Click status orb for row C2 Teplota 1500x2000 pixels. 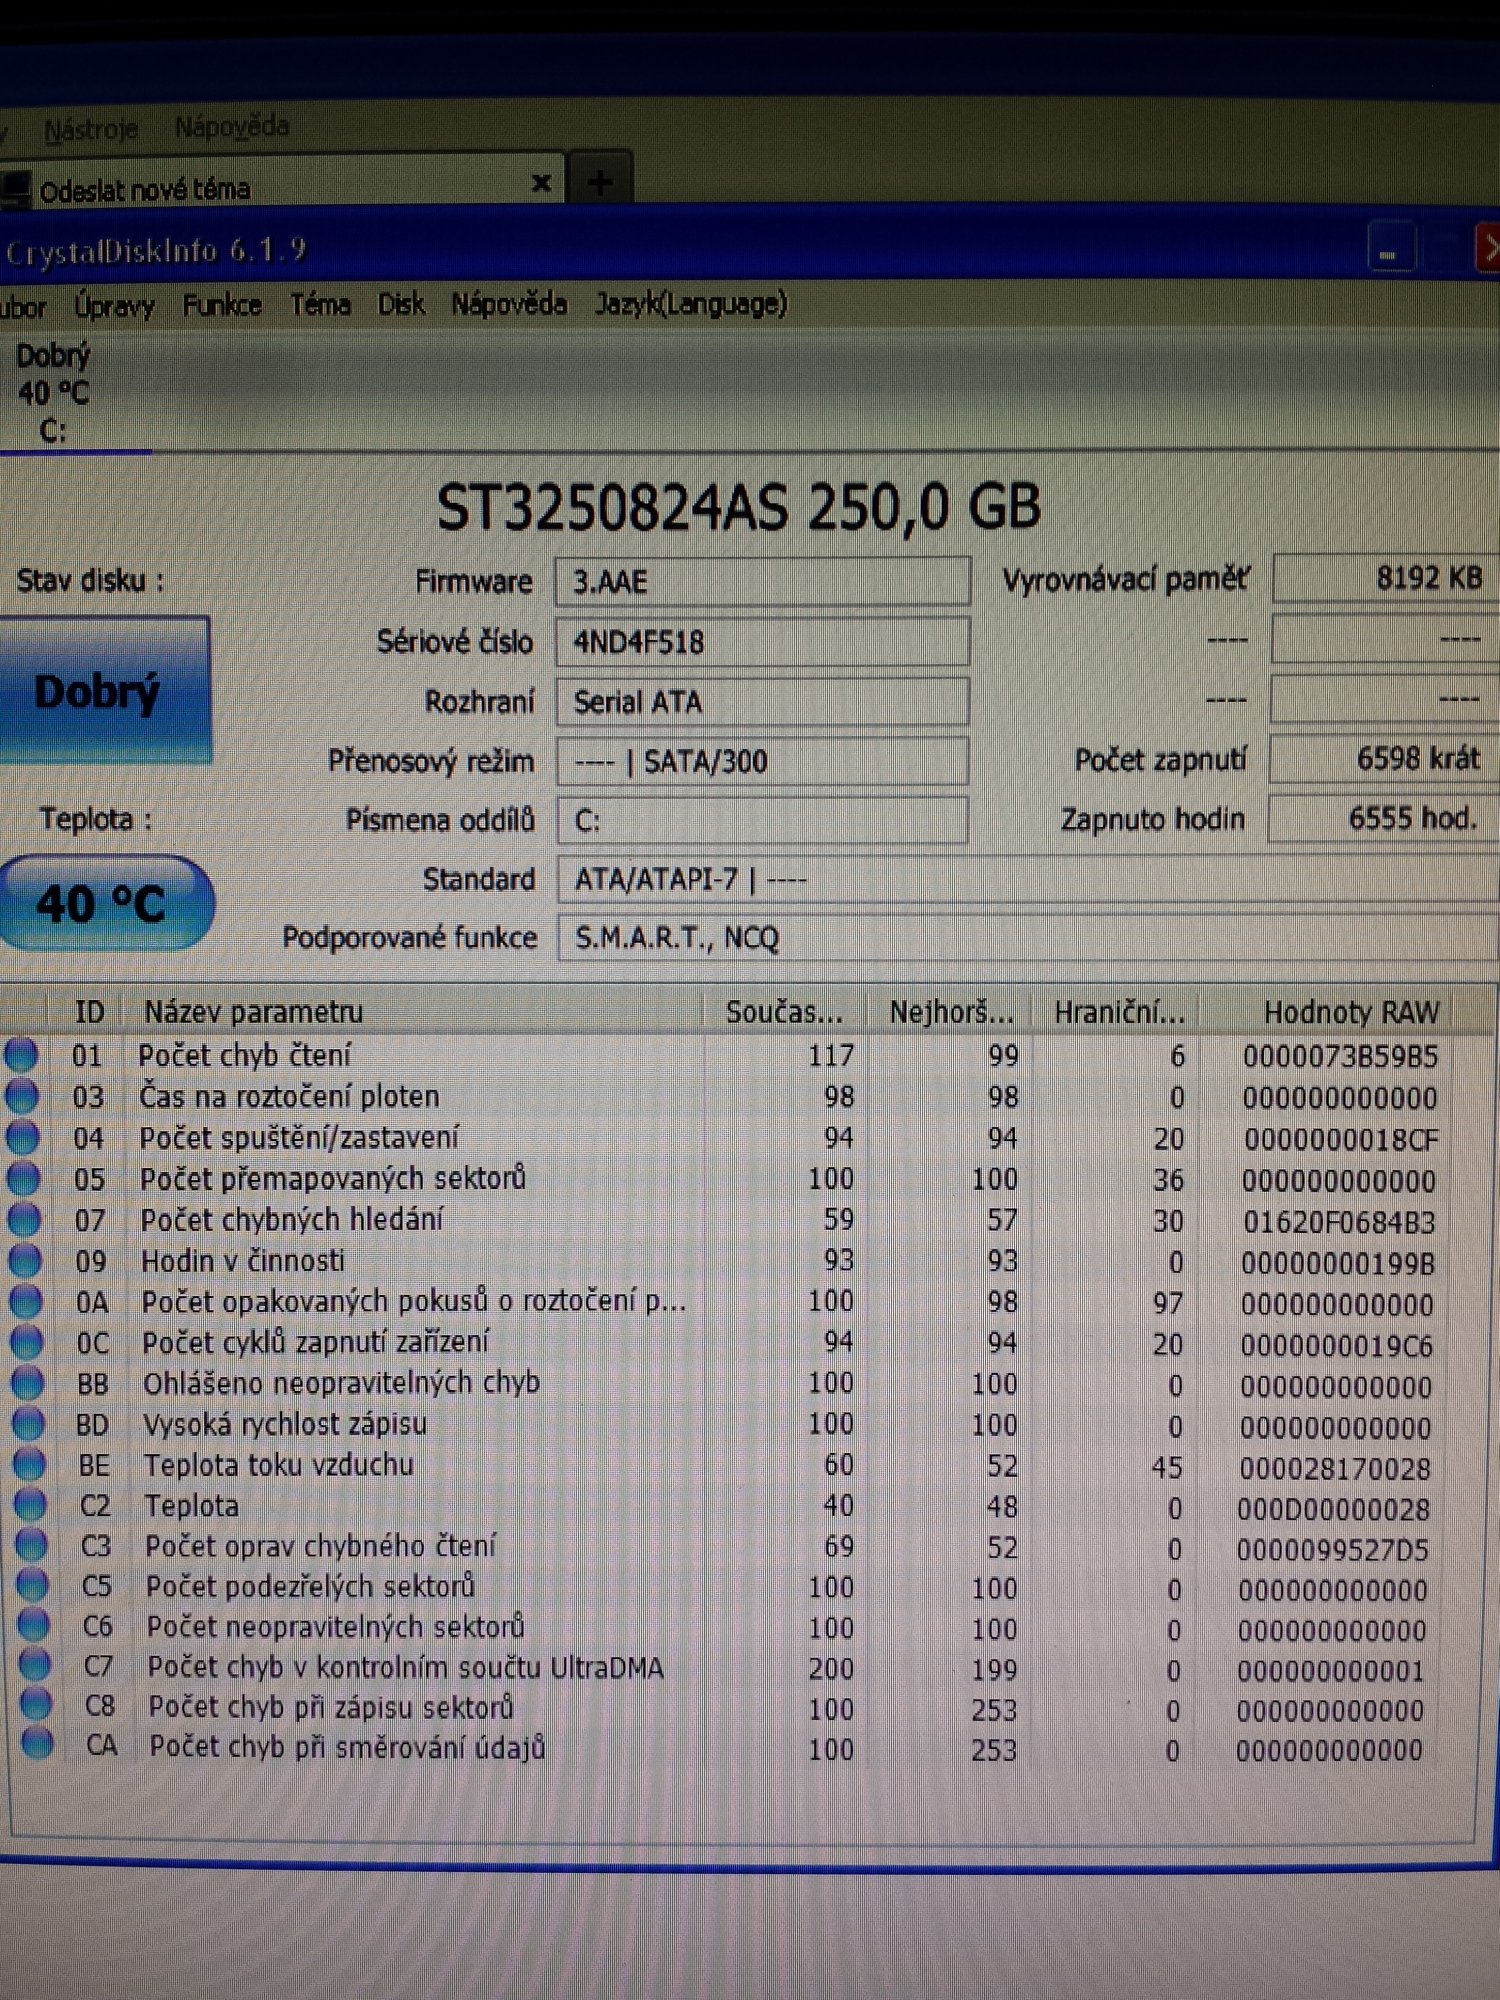pos(31,1505)
